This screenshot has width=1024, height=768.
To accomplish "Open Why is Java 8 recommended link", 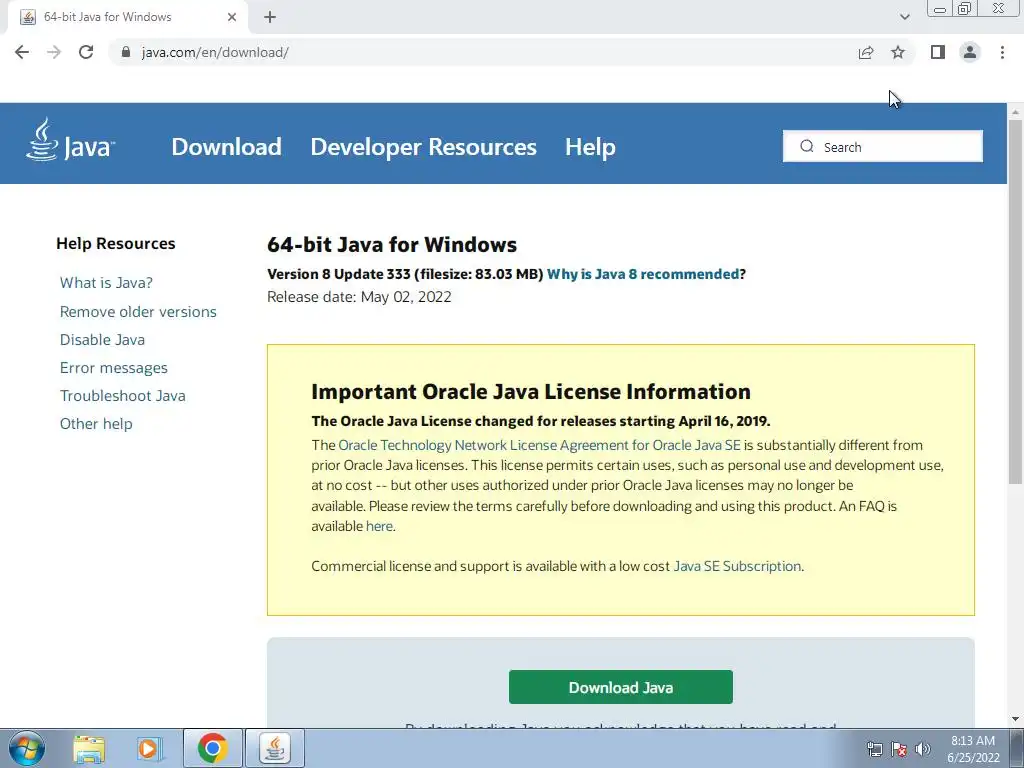I will 643,274.
